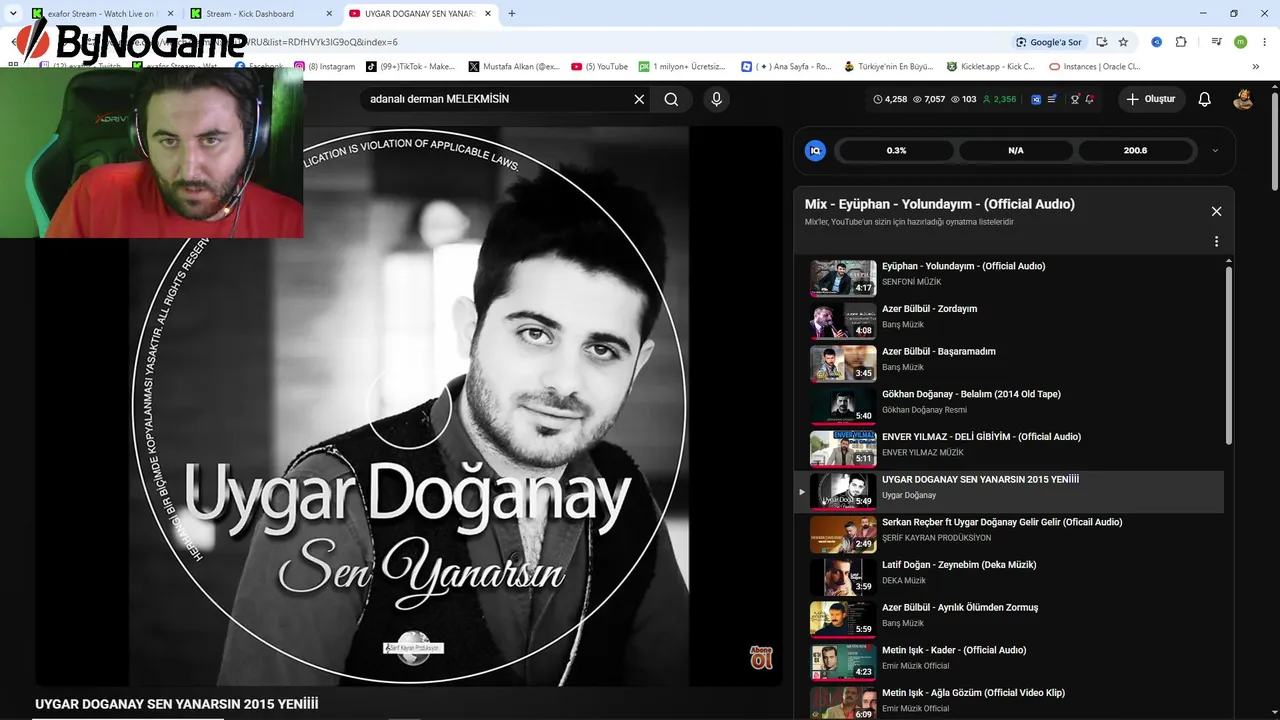The height and width of the screenshot is (720, 1280).
Task: Click the vidIQ logo in stats panel
Action: [815, 150]
